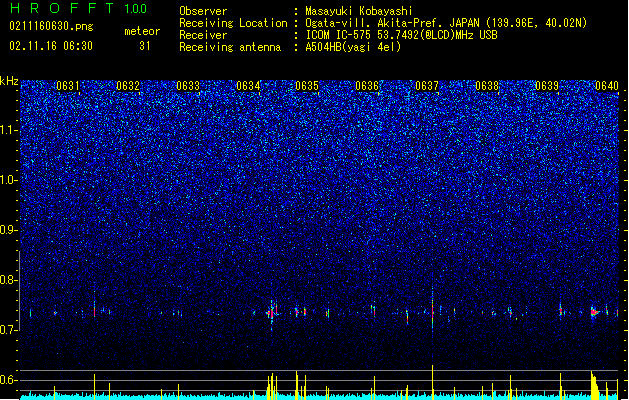The height and width of the screenshot is (400, 629).
Task: Click the bright meteor echo near 0640
Action: [x=595, y=312]
